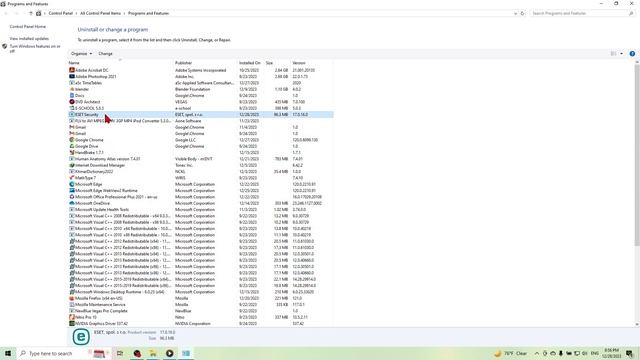640x360 pixels.
Task: Select NewBlue Vegas Pro Complete row
Action: [200, 311]
